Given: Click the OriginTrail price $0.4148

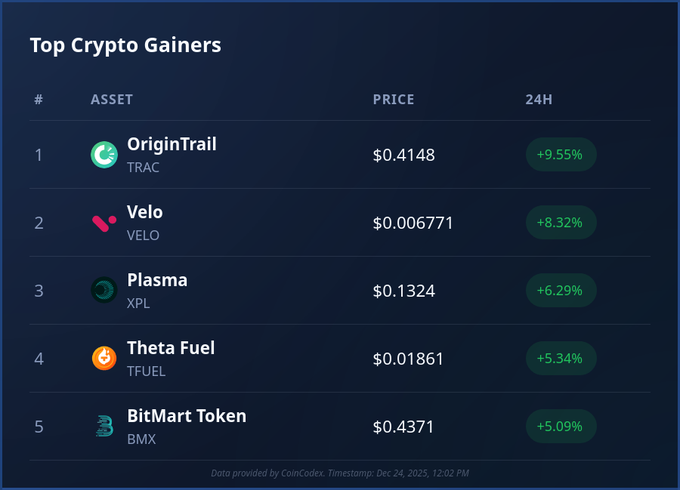Looking at the screenshot, I should click(x=404, y=155).
